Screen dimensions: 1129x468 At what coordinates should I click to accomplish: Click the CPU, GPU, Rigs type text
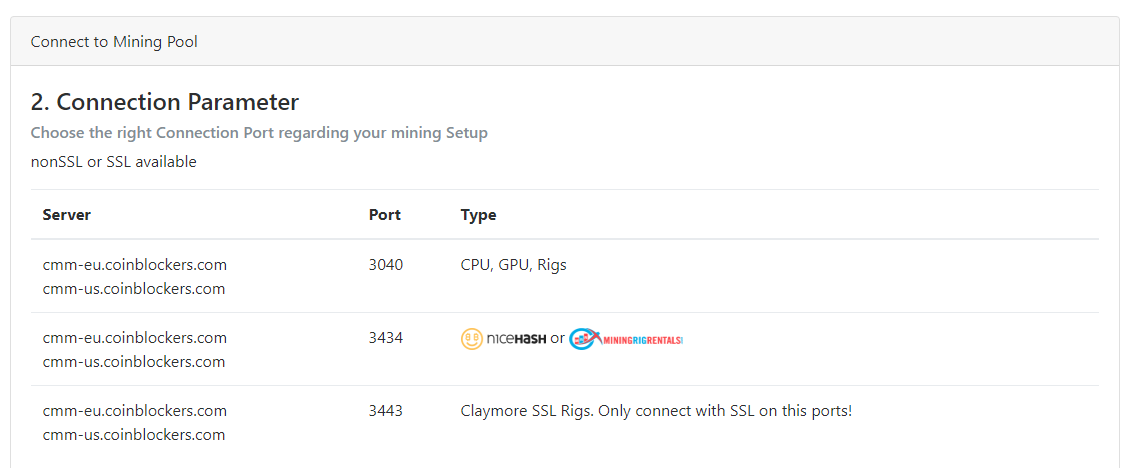coord(514,265)
